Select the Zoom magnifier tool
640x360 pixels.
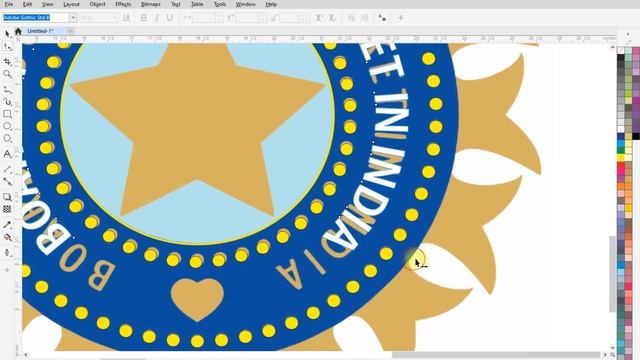coord(7,74)
